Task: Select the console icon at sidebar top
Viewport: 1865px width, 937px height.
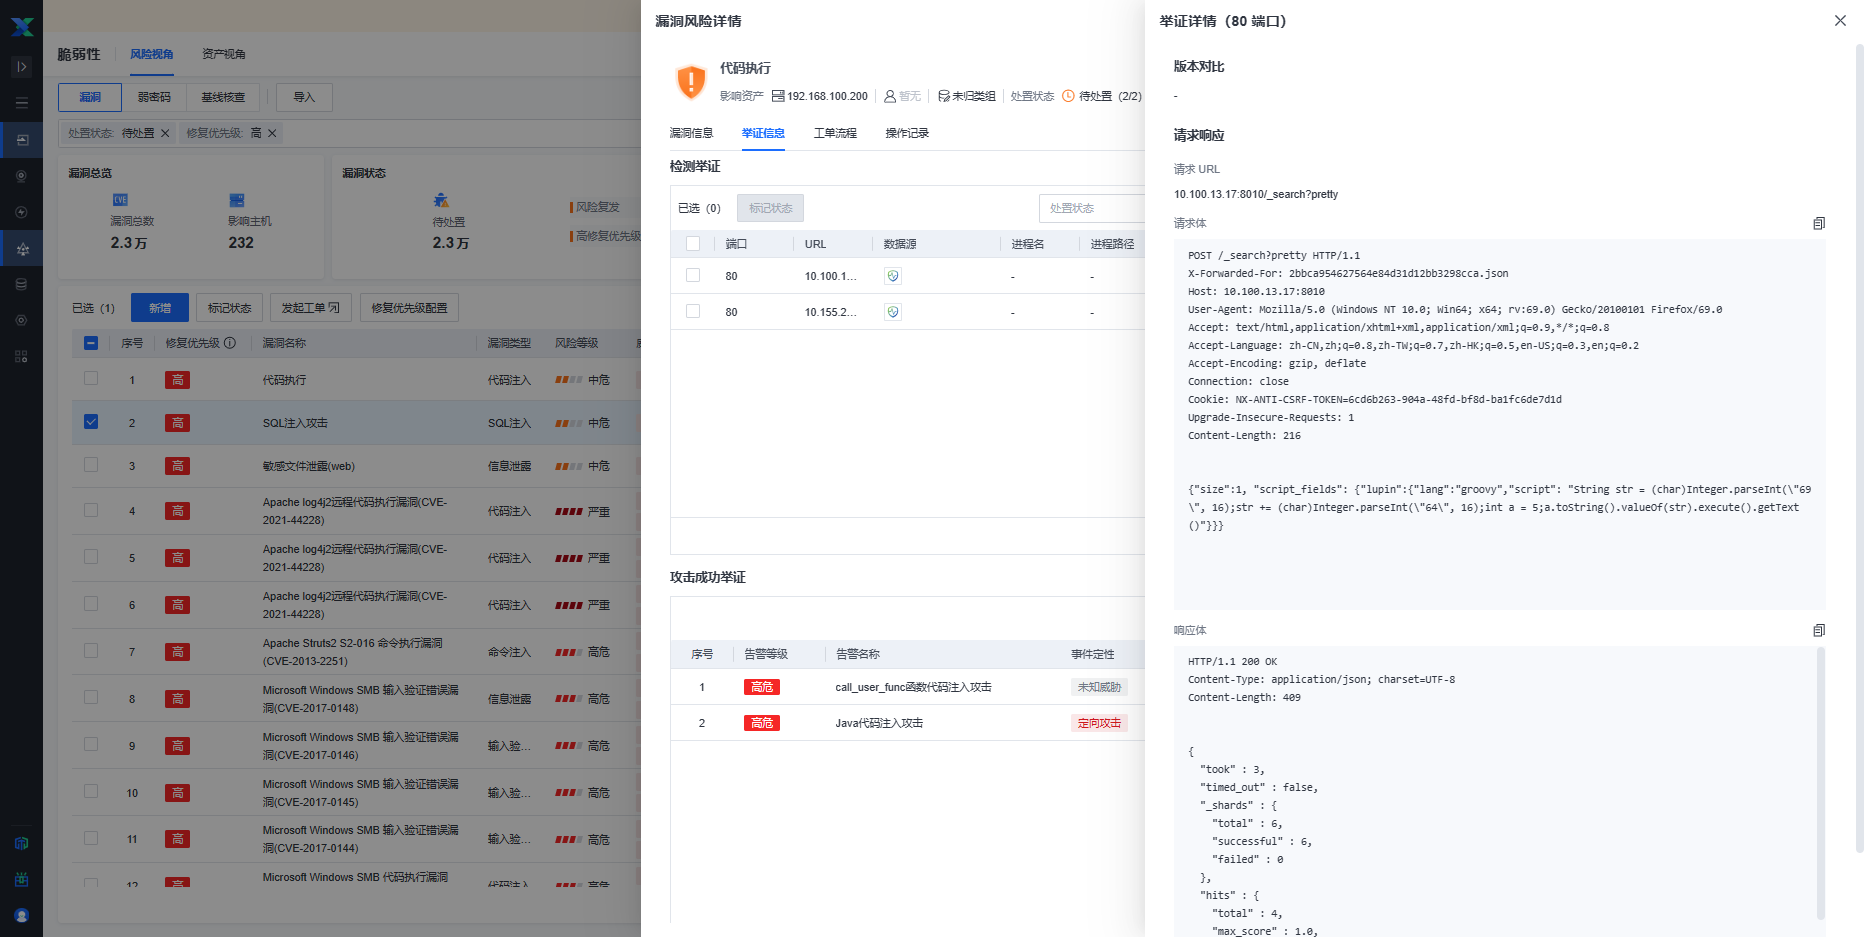Action: 21,66
